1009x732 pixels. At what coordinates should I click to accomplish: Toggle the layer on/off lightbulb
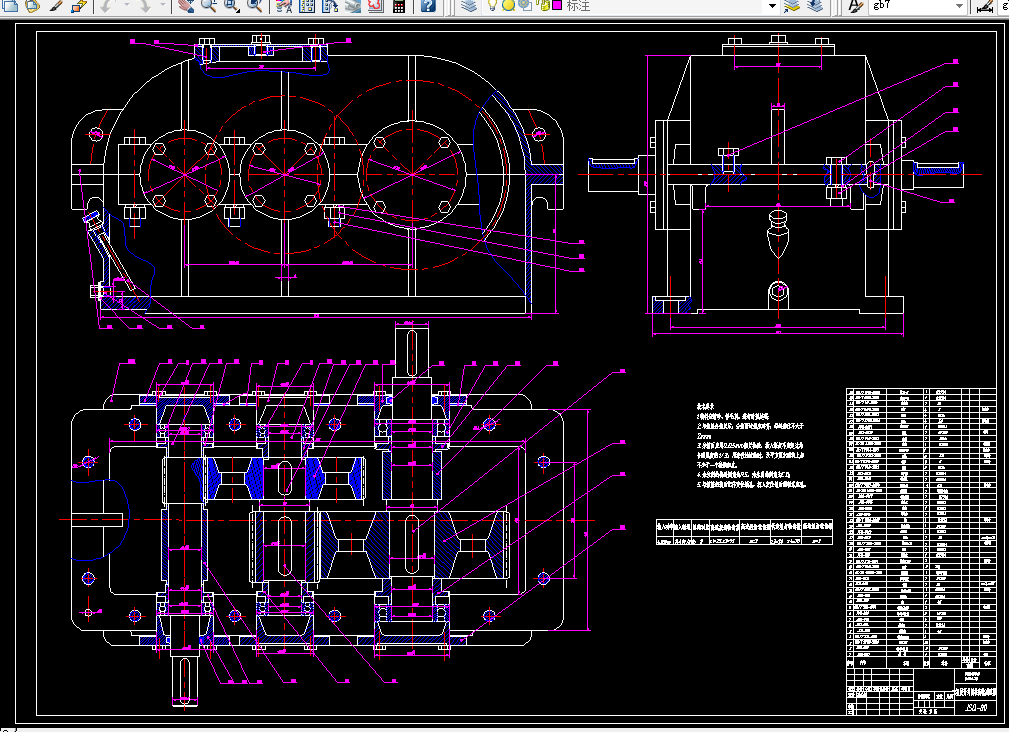click(493, 6)
